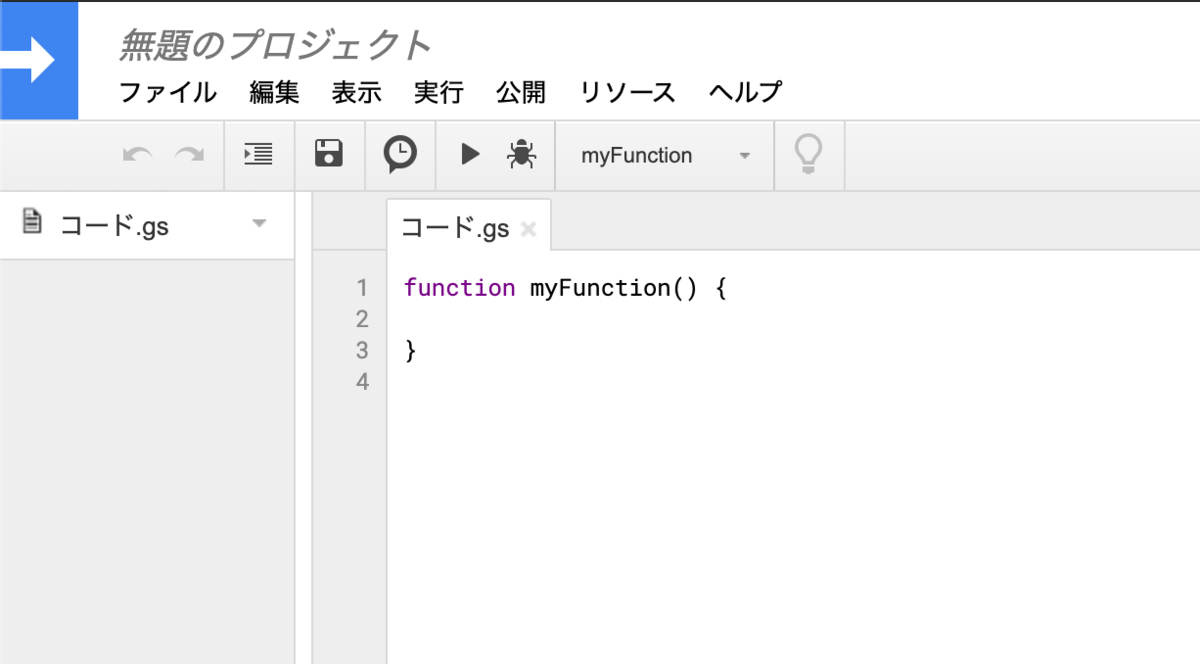This screenshot has width=1200, height=664.
Task: Open the ファイル menu
Action: coord(166,92)
